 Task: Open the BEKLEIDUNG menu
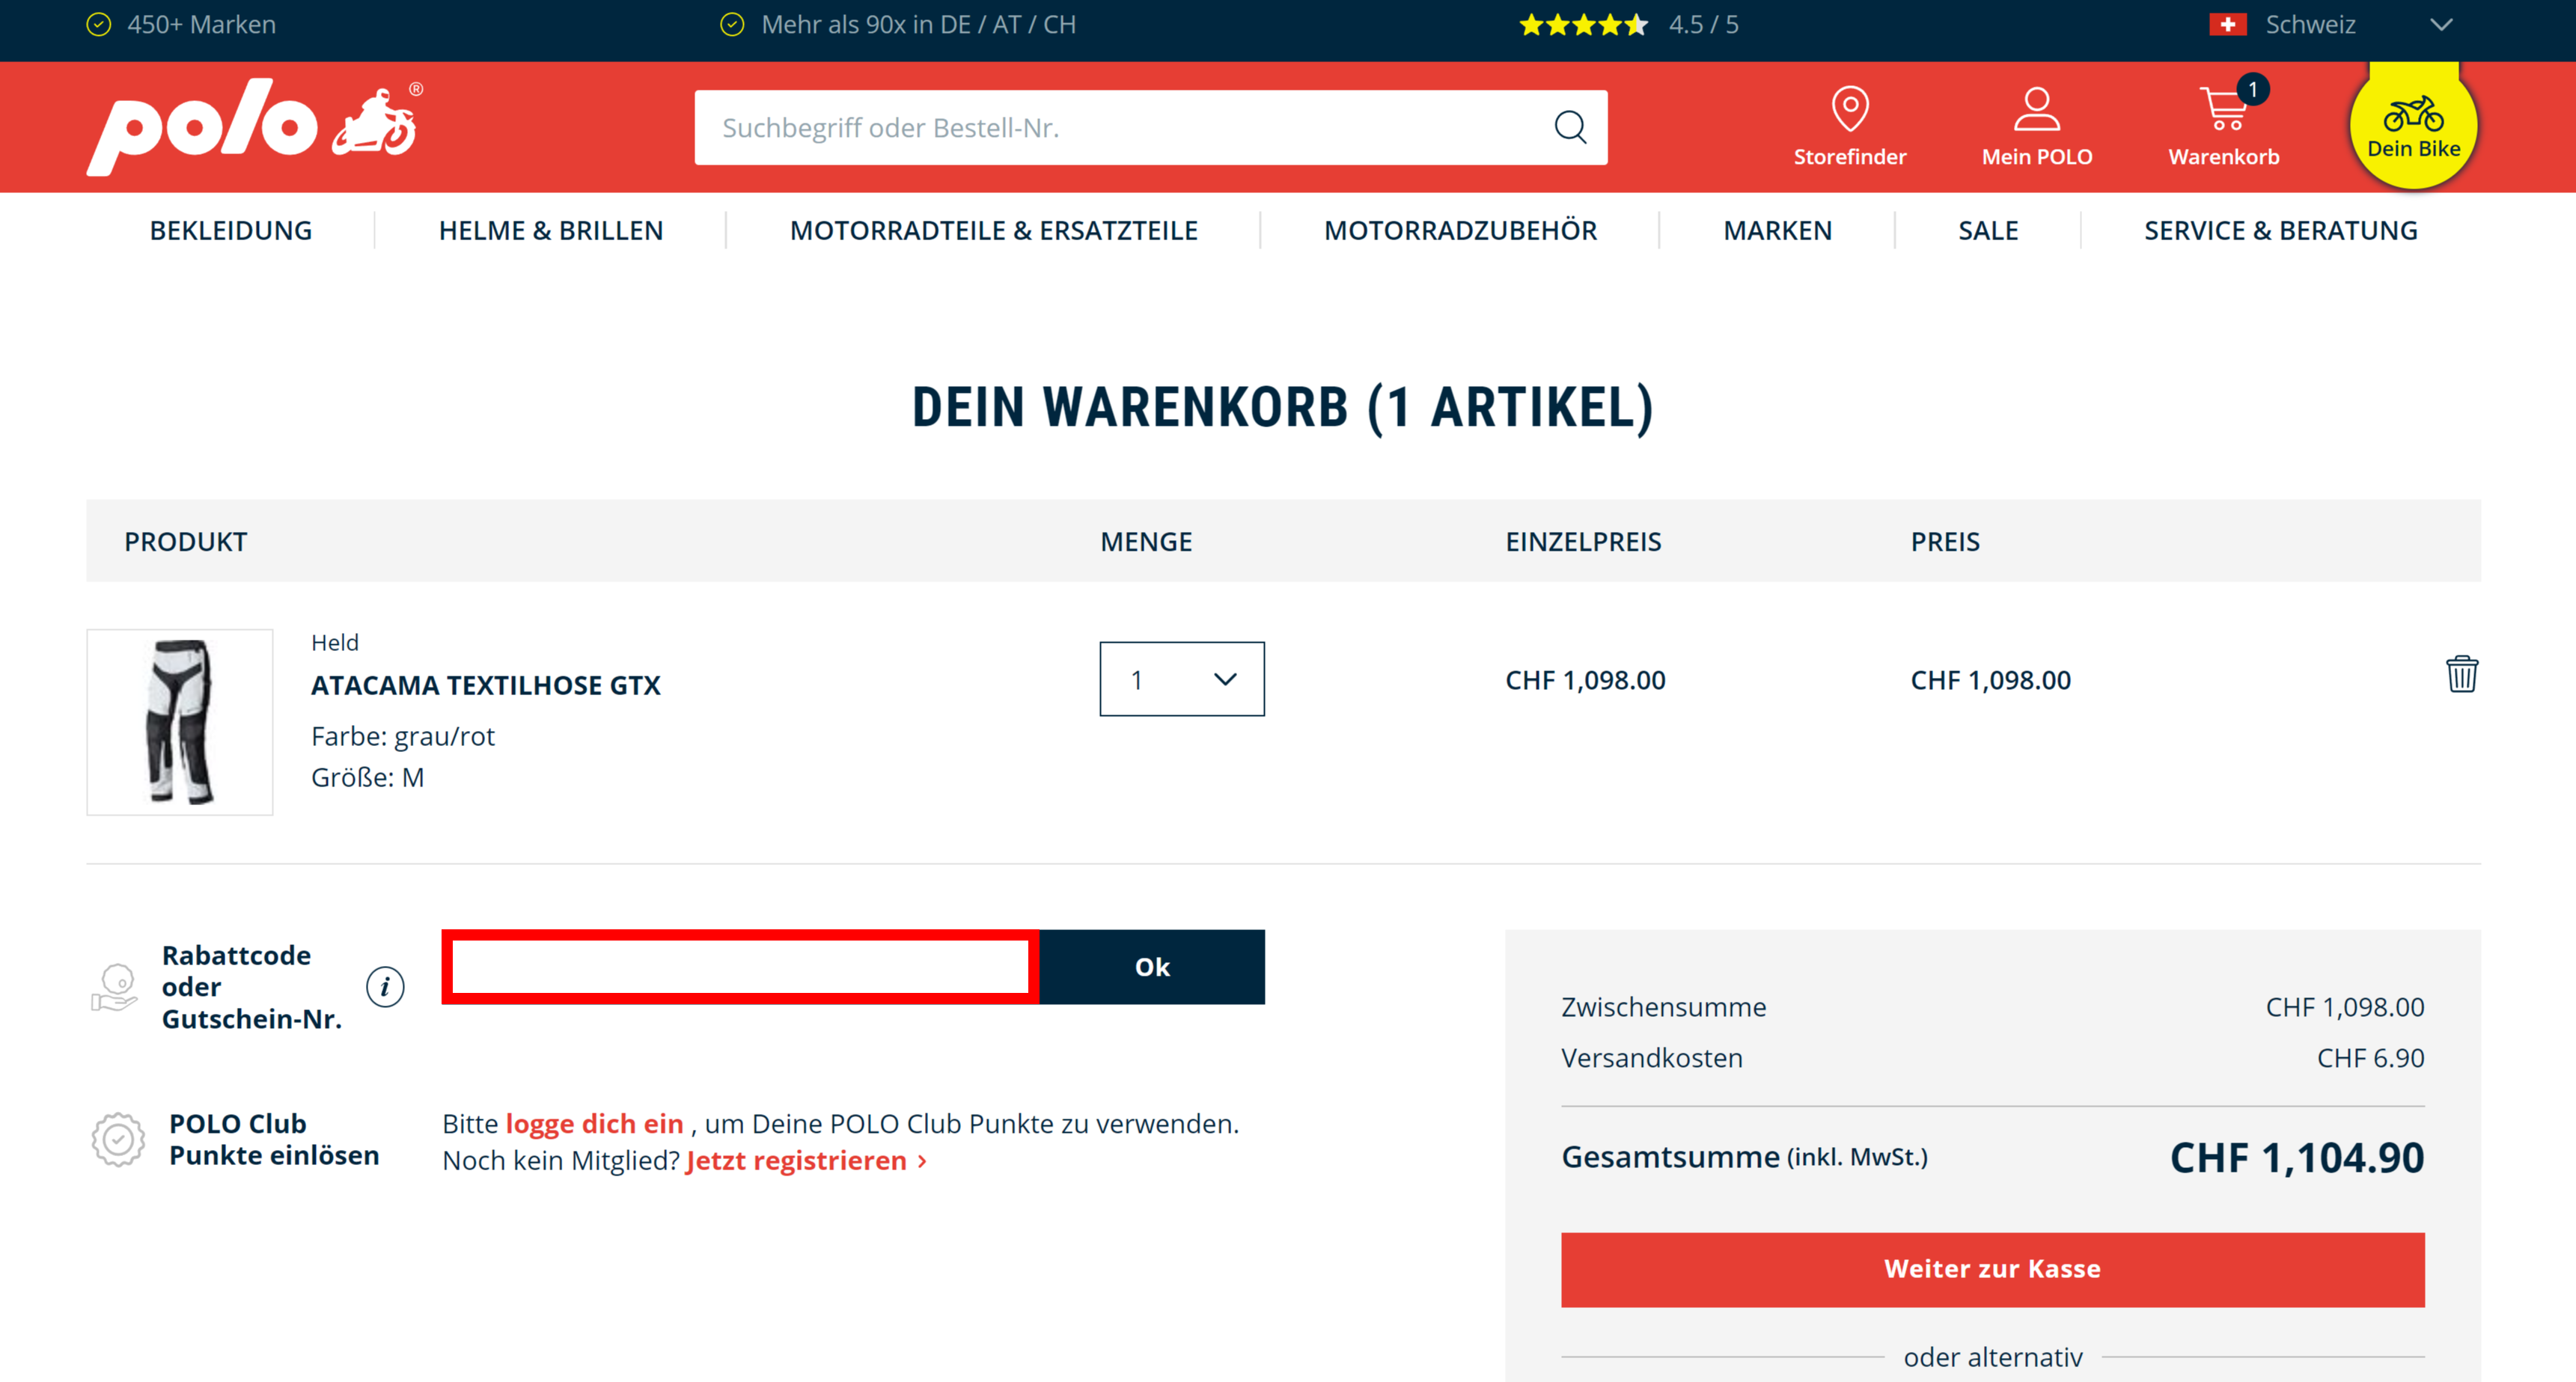(x=231, y=230)
